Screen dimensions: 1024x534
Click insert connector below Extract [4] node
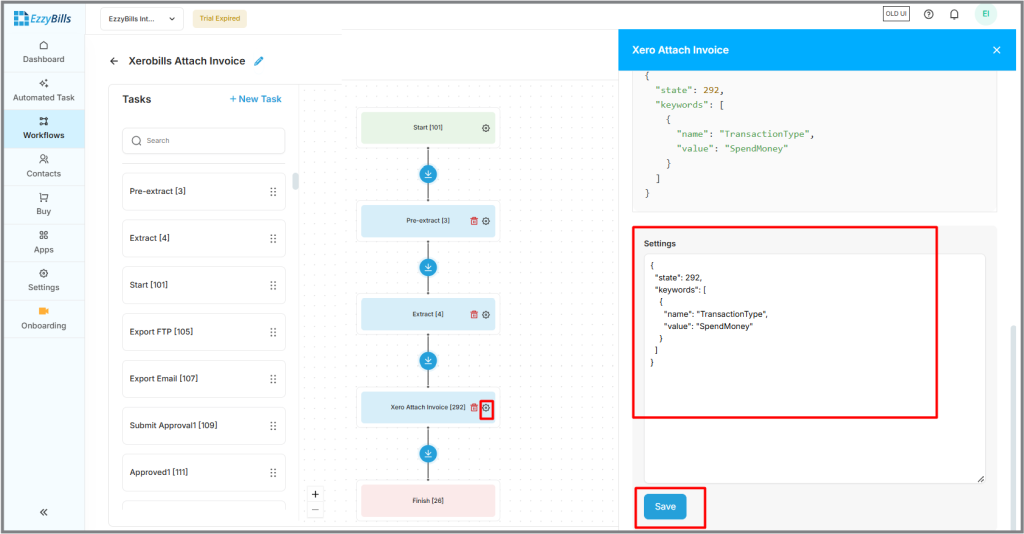pyautogui.click(x=428, y=361)
